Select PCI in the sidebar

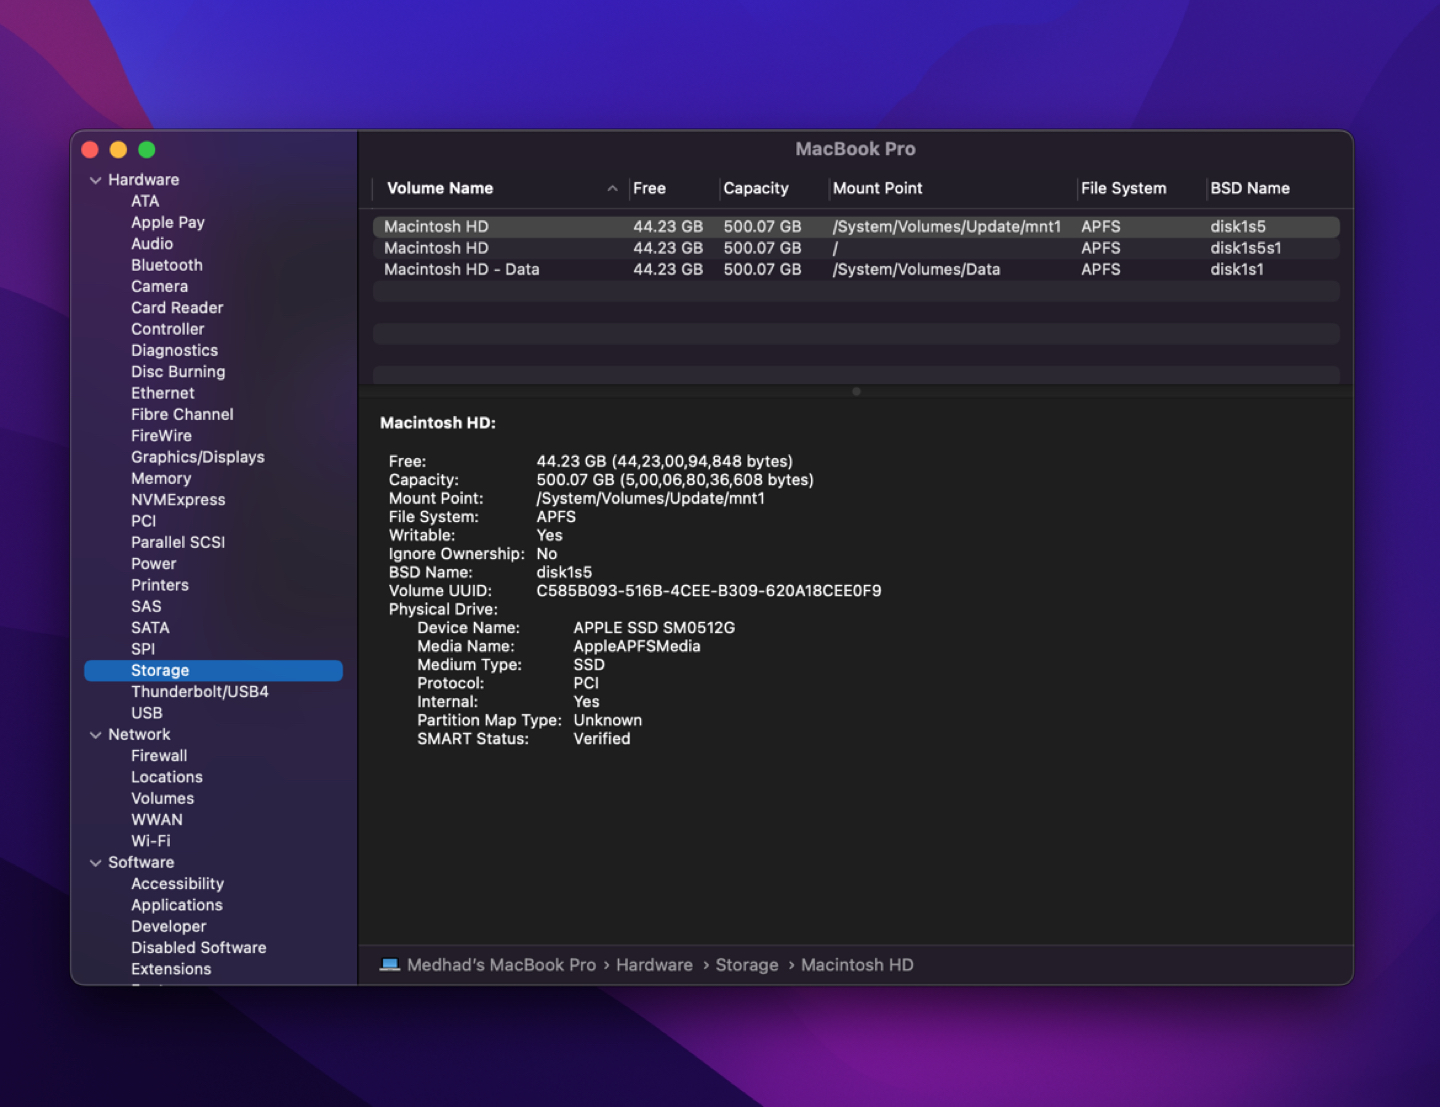coord(144,521)
